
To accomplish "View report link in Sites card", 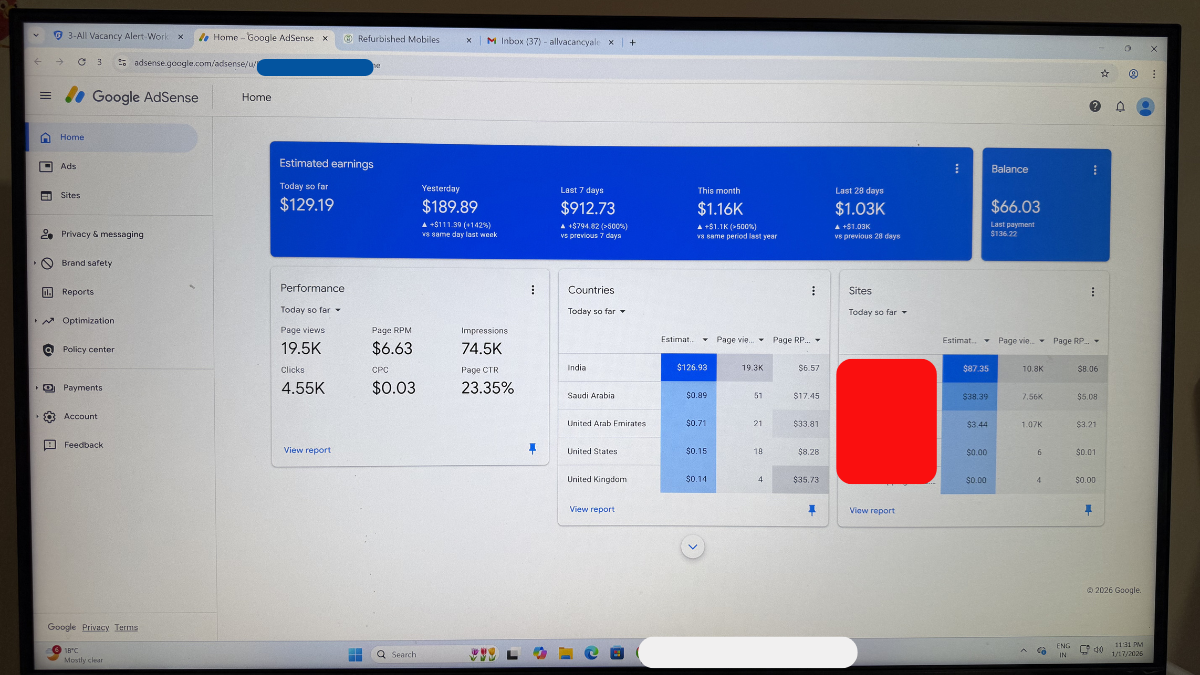I will click(872, 510).
